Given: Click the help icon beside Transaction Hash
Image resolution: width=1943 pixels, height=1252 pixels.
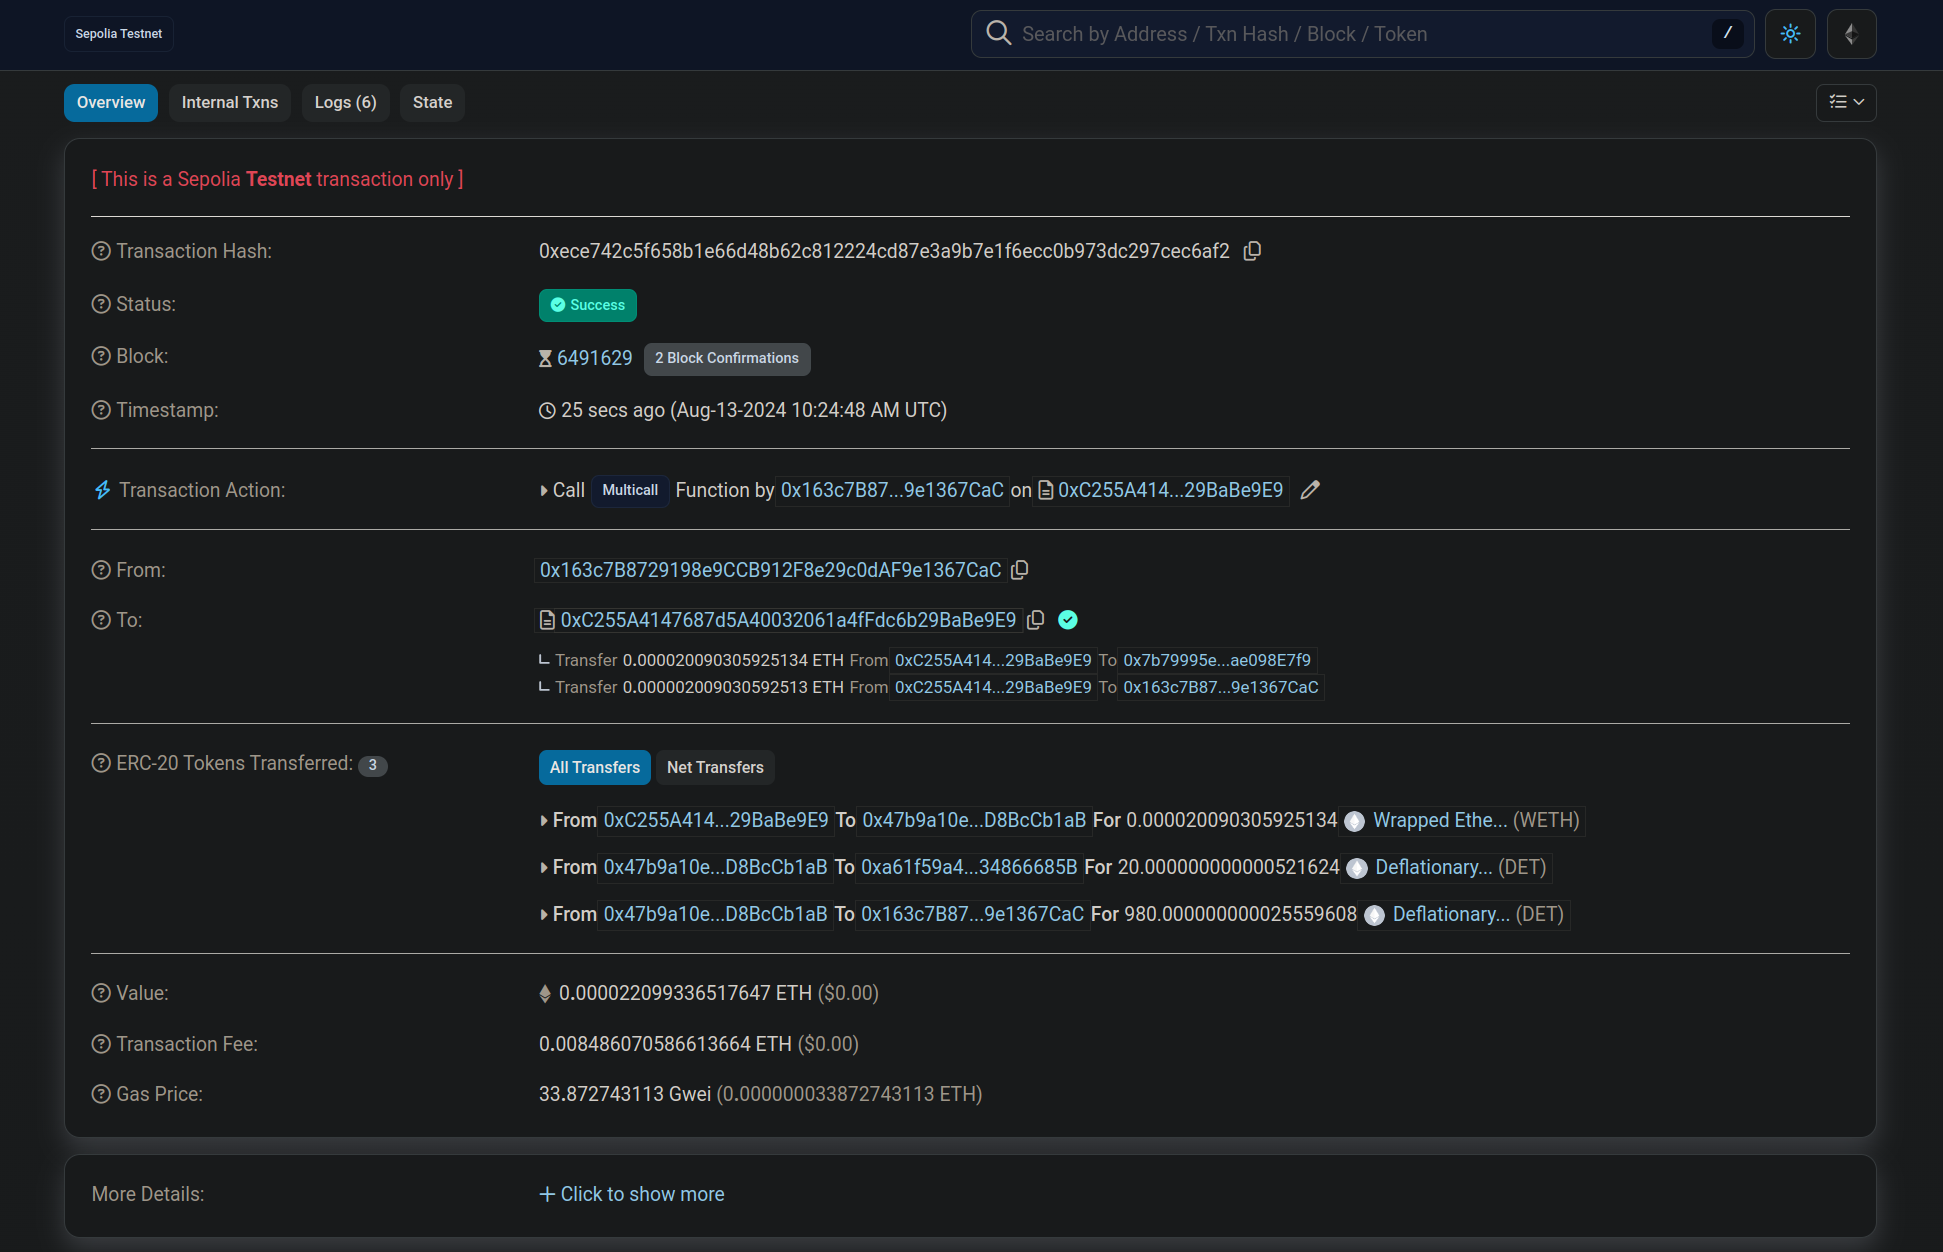Looking at the screenshot, I should (101, 251).
